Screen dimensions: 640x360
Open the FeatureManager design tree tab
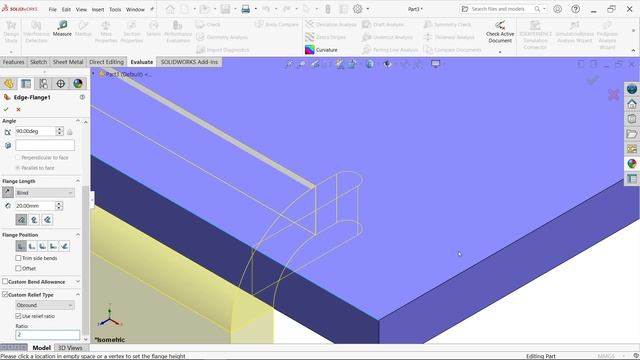(x=9, y=84)
